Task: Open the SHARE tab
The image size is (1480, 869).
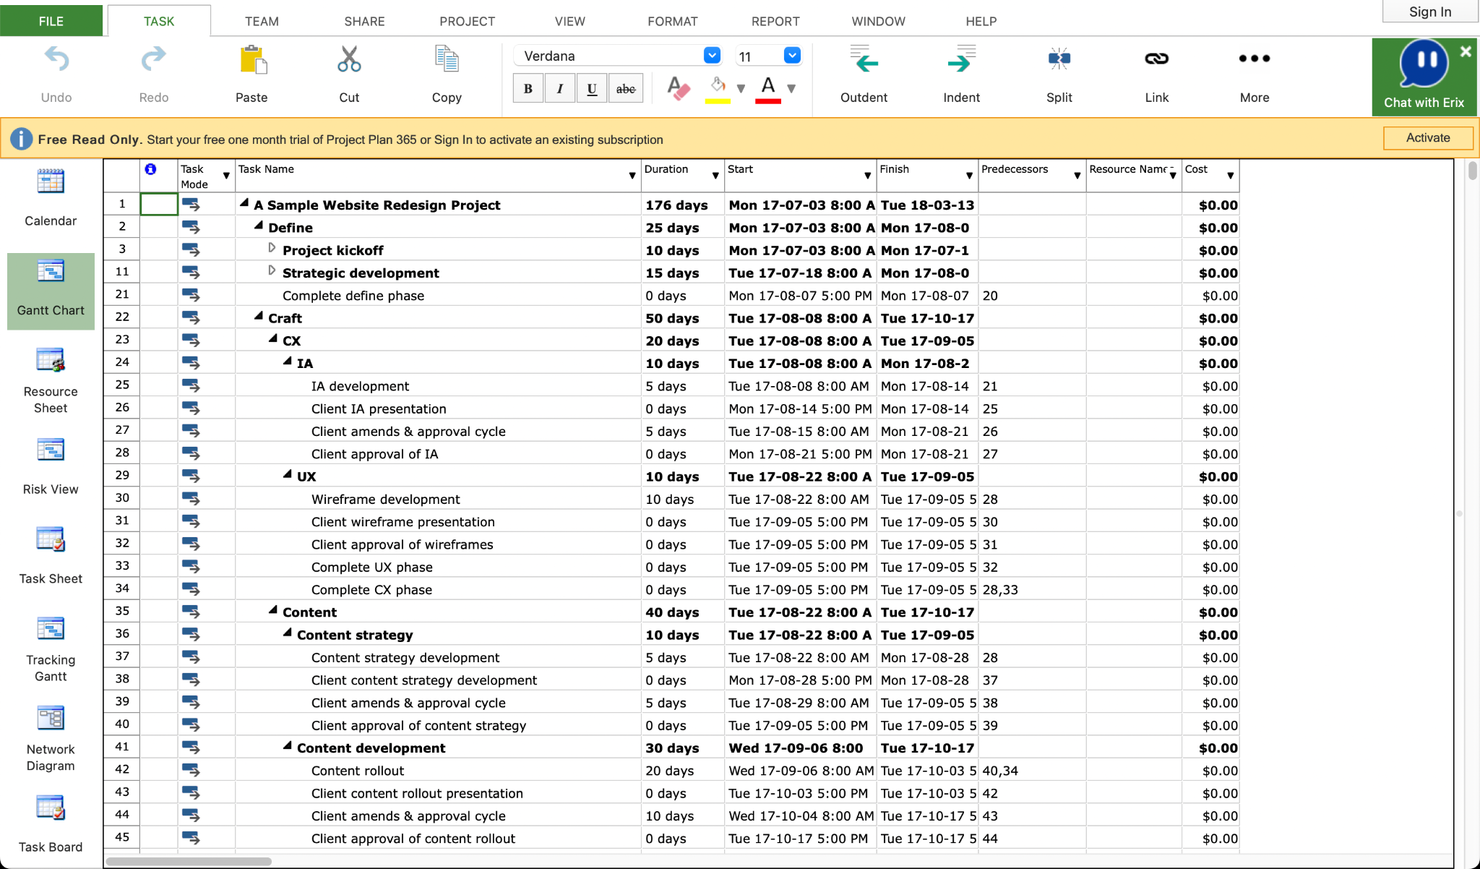Action: [364, 21]
